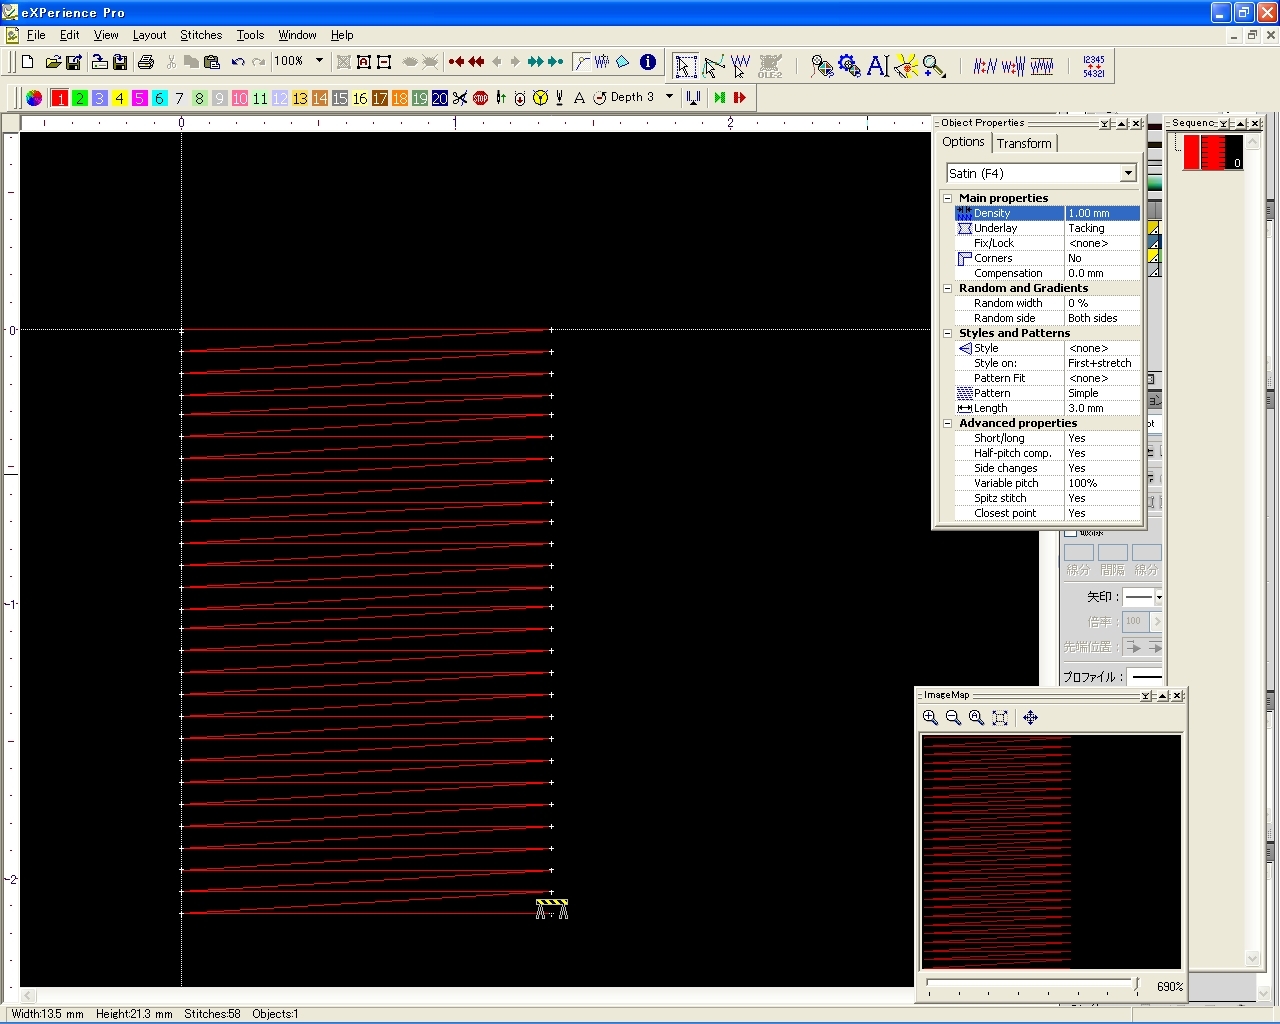Screen dimensions: 1280x1024
Task: Collapse the Styles and Patterns section
Action: [x=948, y=333]
